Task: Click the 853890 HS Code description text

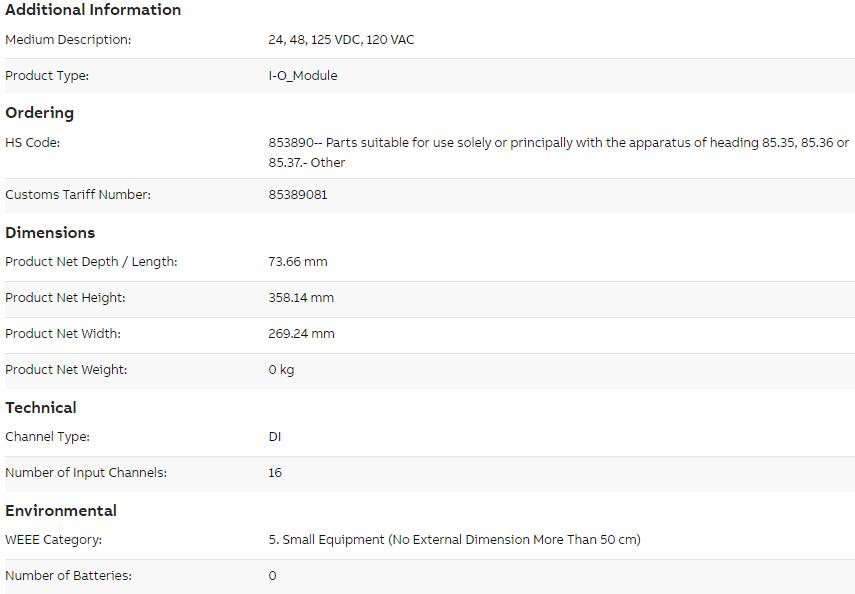Action: click(558, 153)
